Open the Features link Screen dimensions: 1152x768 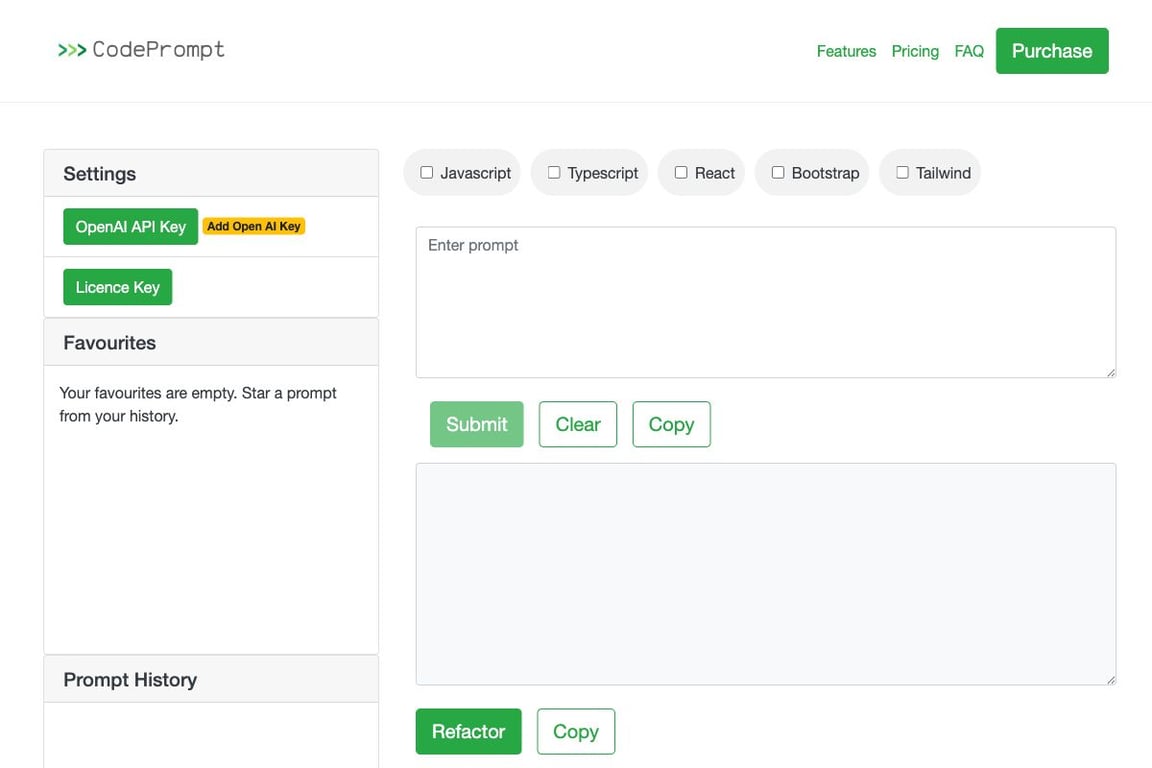846,51
